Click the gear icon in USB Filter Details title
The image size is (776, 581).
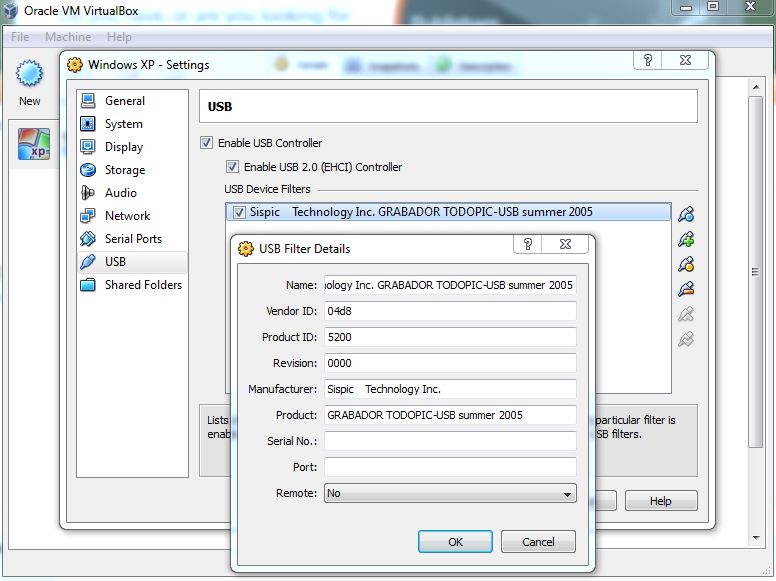pos(246,248)
